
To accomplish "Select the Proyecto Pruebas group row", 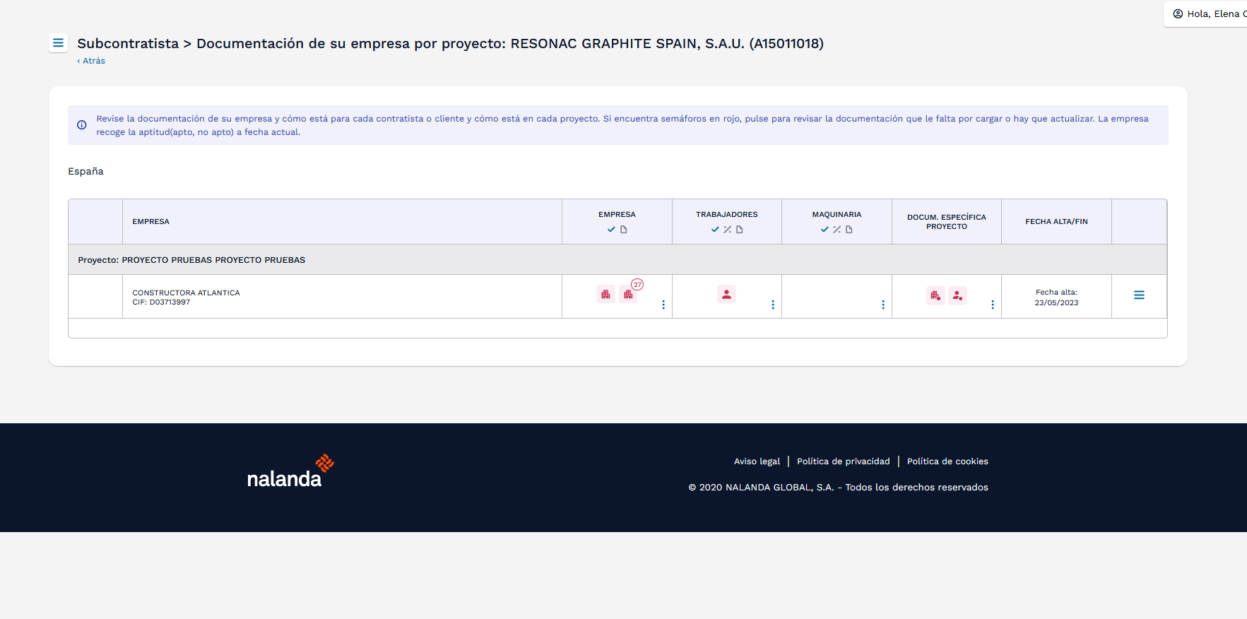I will [x=617, y=260].
